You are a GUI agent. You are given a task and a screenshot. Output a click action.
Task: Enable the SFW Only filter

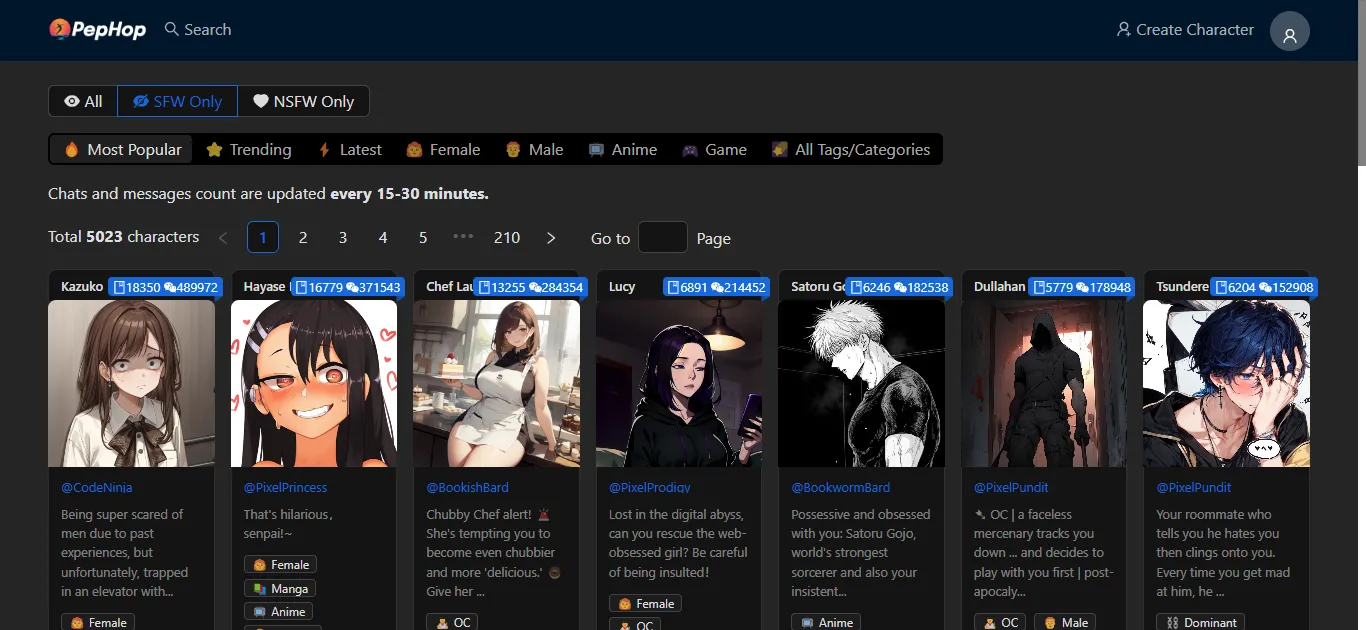click(177, 101)
